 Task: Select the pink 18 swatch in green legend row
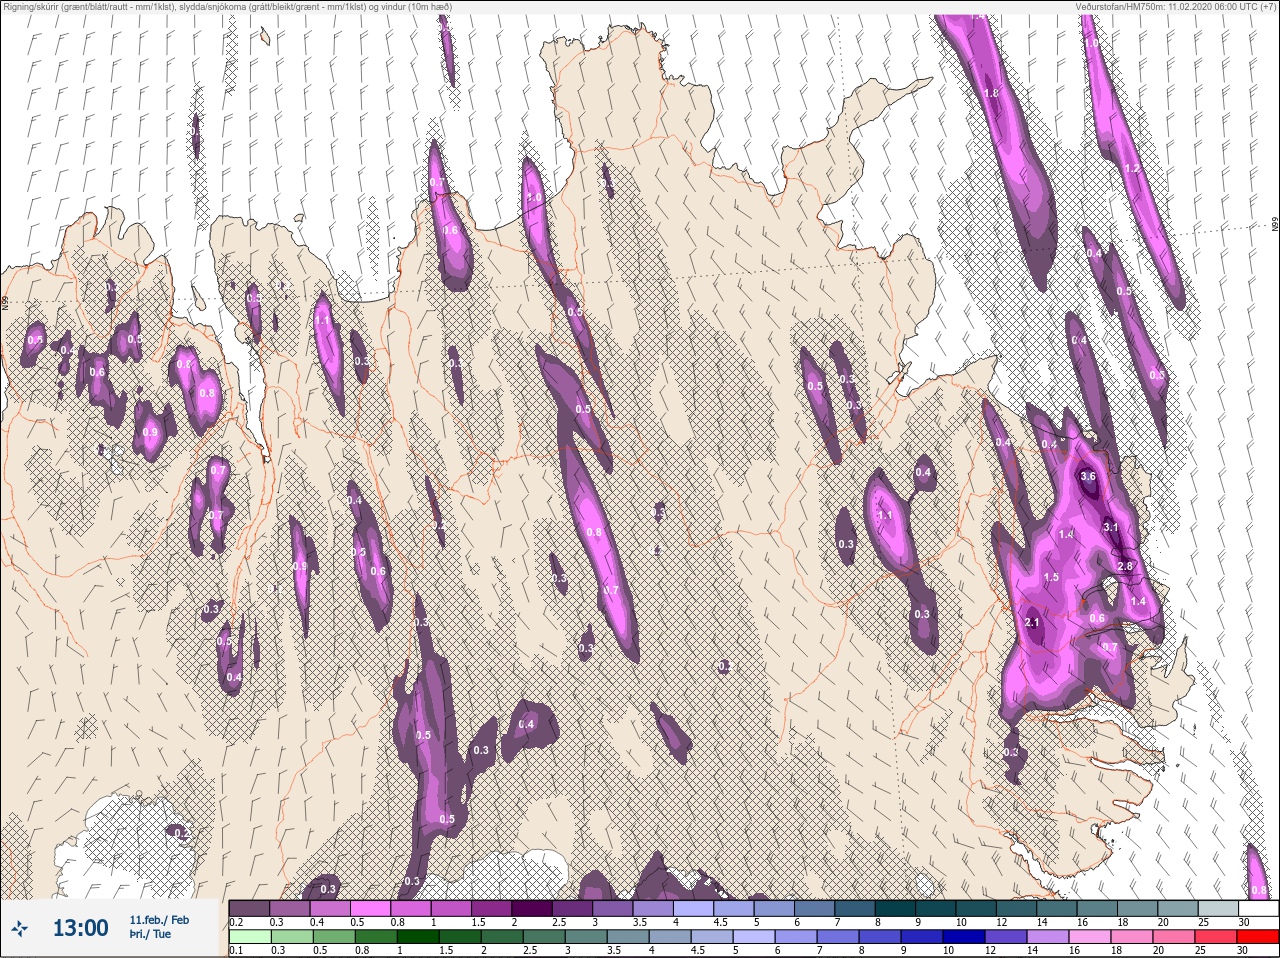[1134, 937]
